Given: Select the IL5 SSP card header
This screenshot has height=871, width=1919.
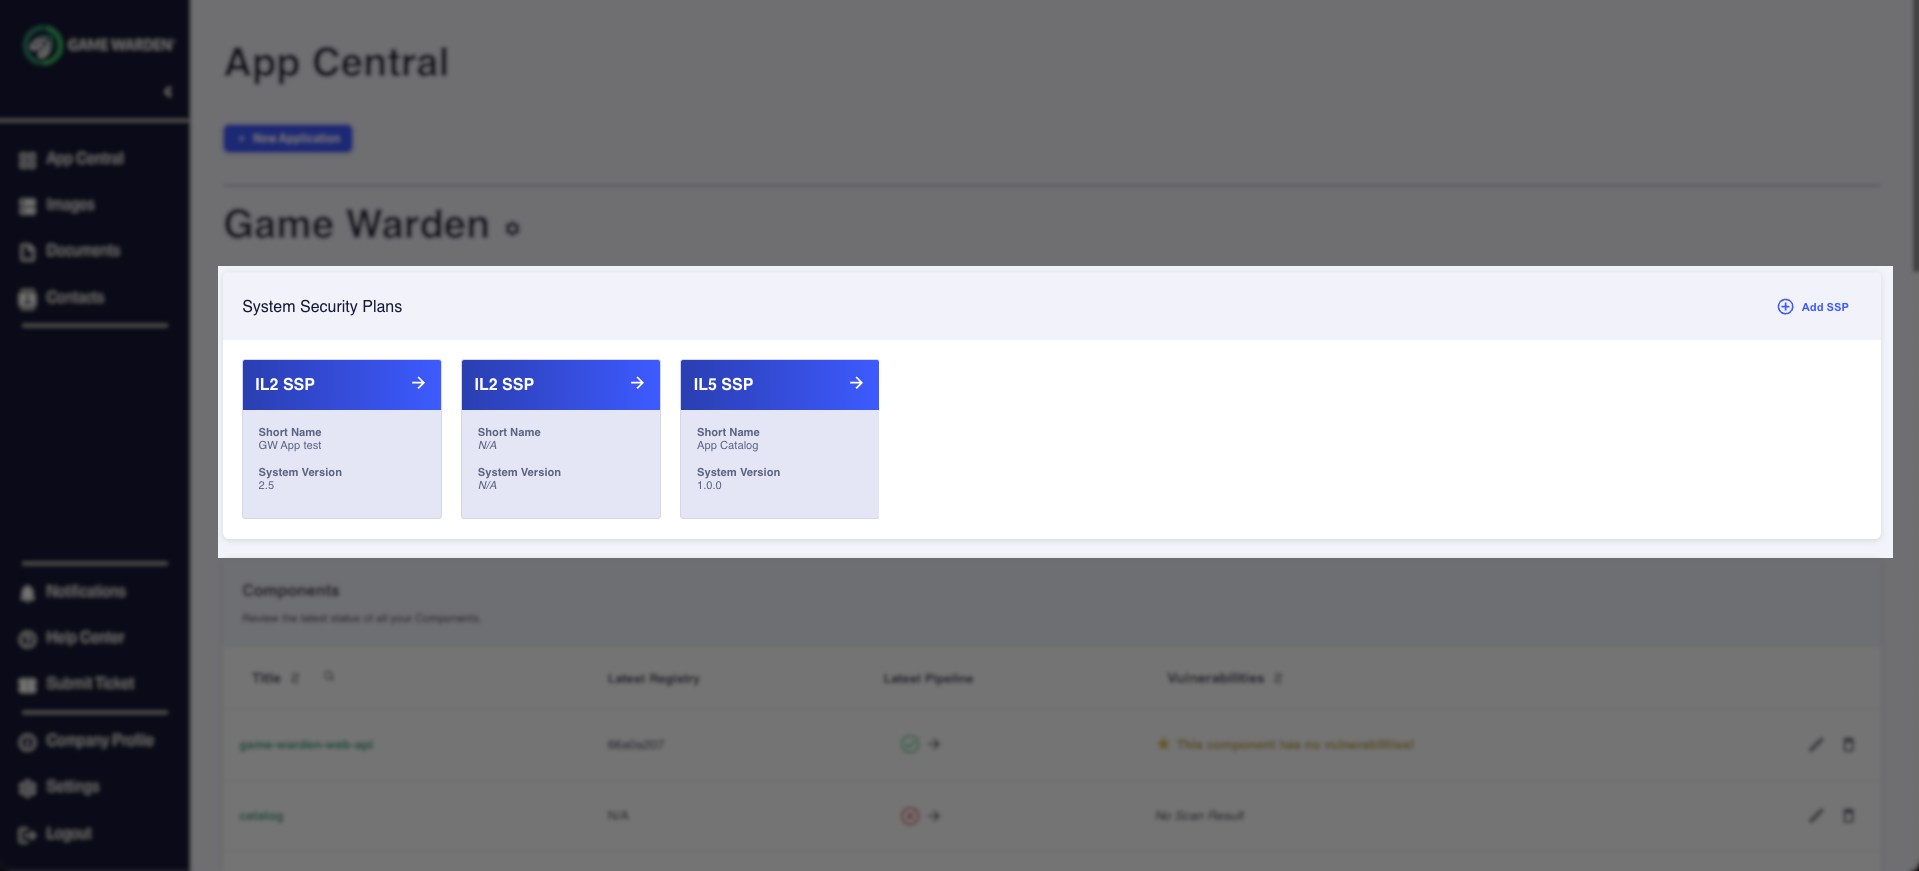Looking at the screenshot, I should [779, 385].
